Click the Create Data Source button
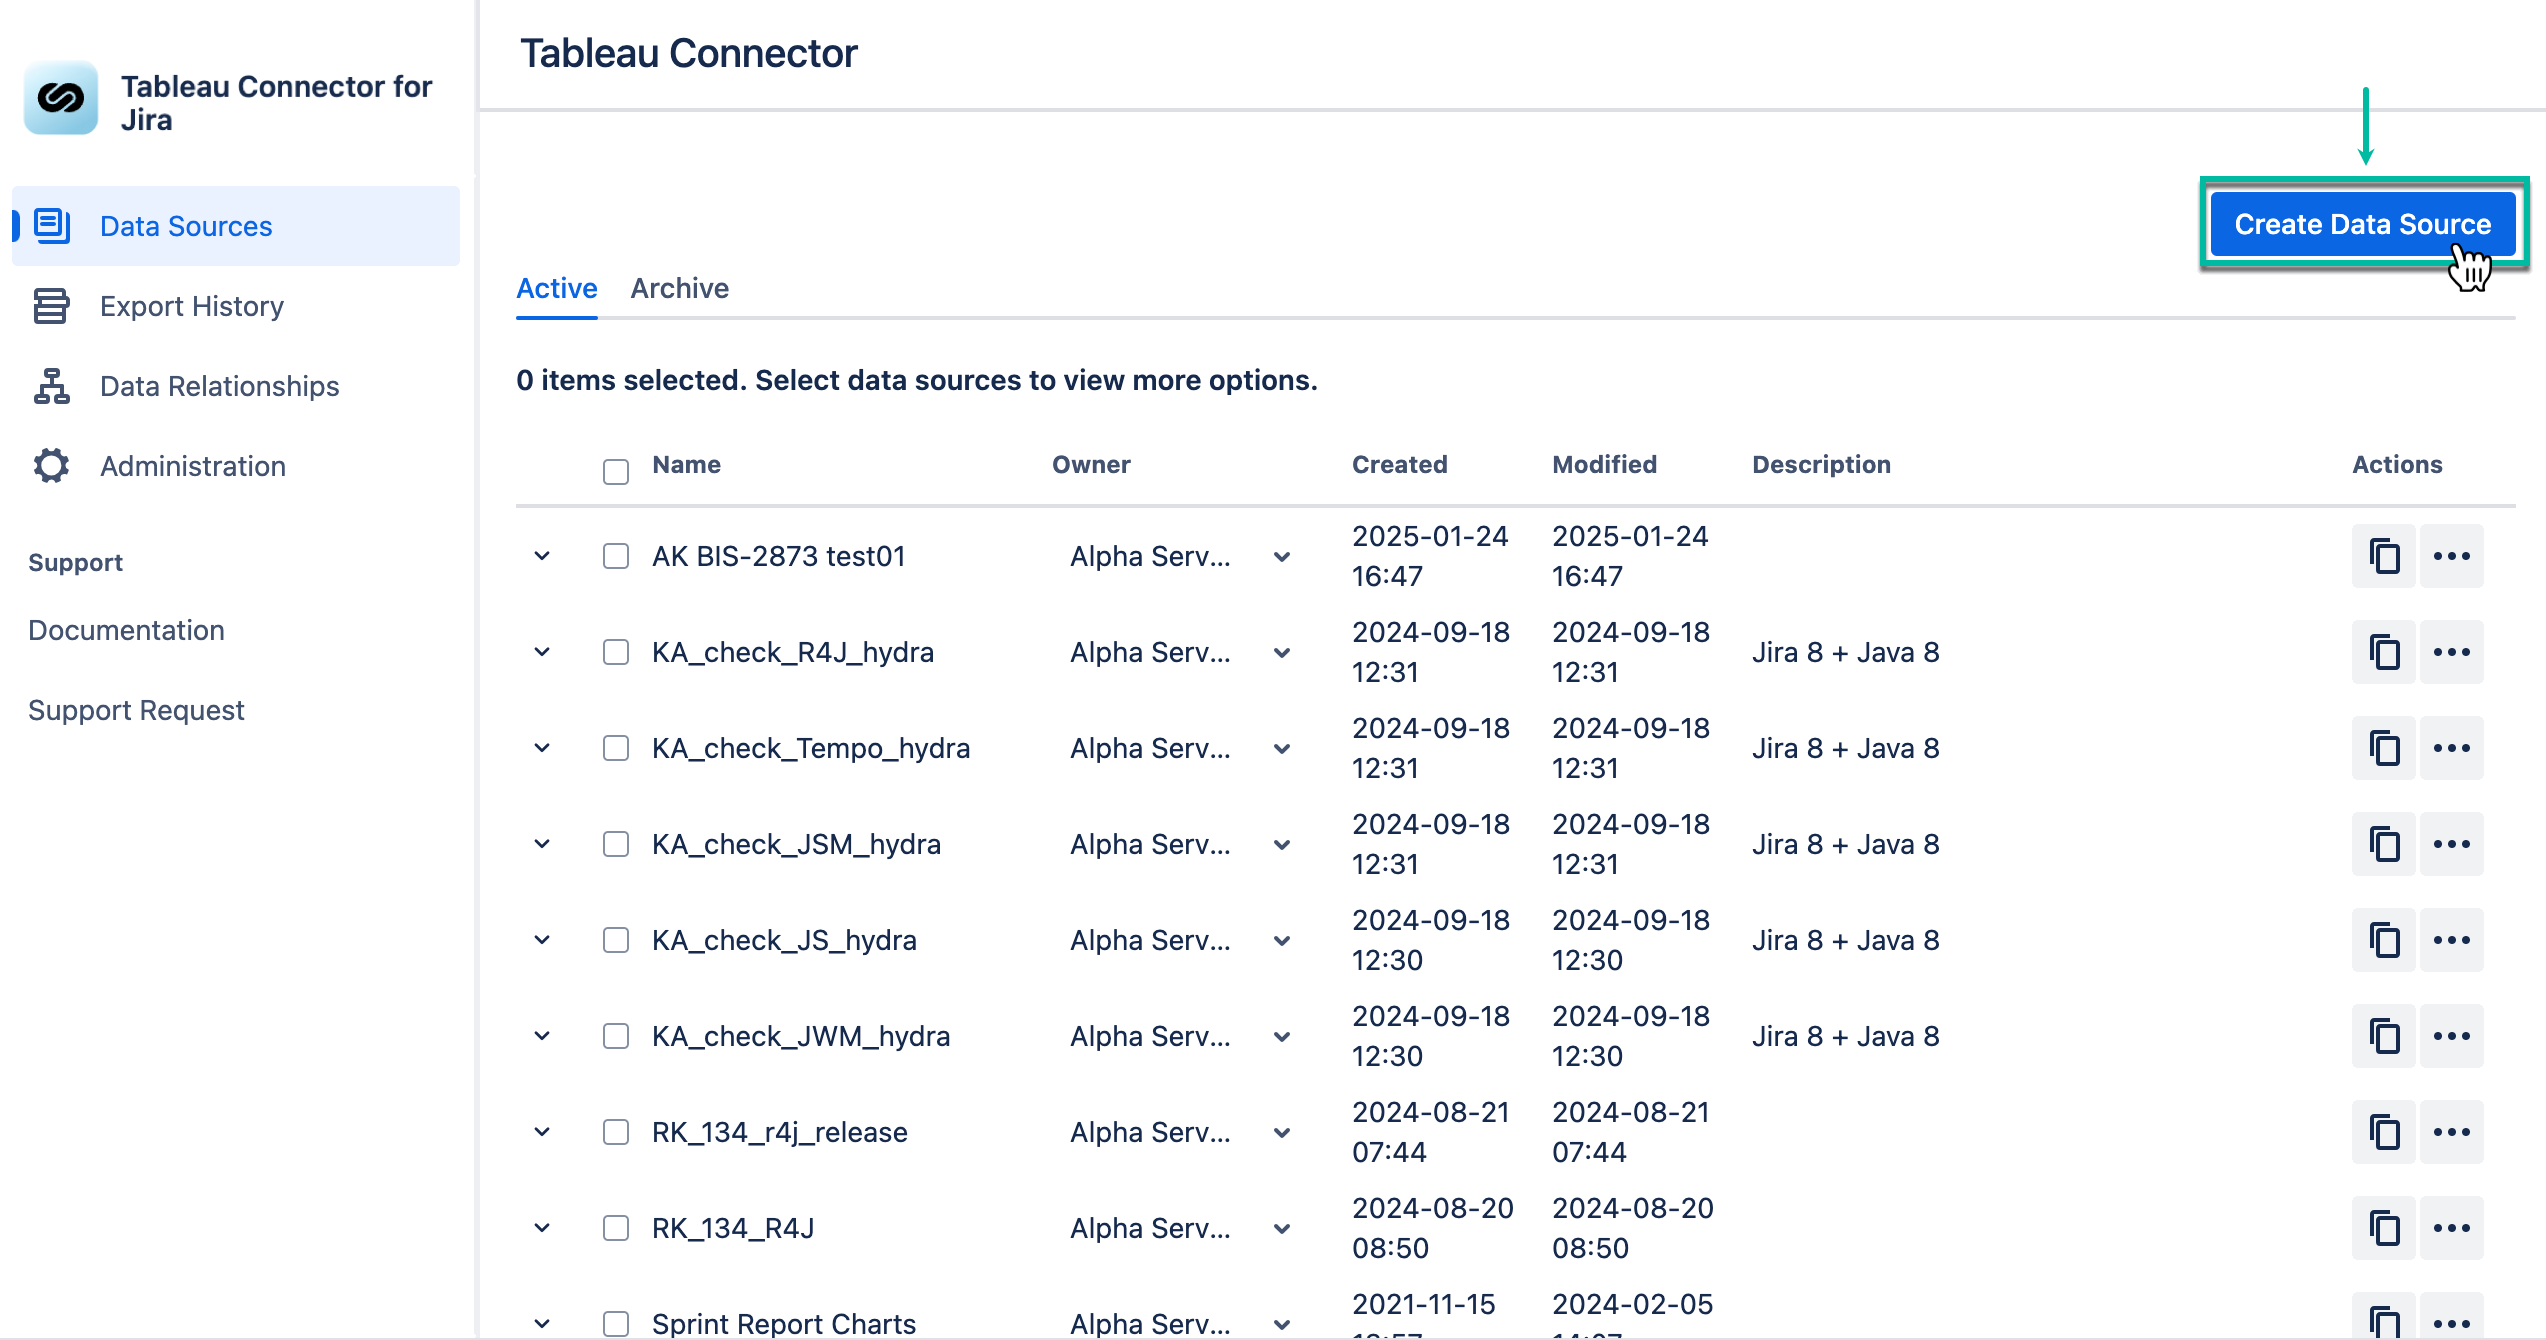The width and height of the screenshot is (2546, 1340). (2363, 224)
